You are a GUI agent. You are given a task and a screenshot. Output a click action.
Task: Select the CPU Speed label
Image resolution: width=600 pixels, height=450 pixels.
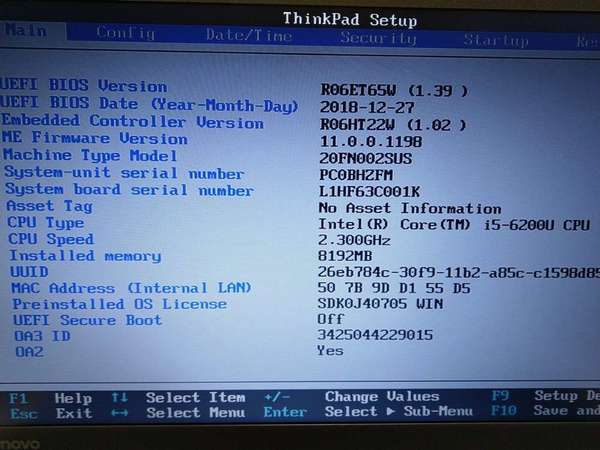point(51,239)
